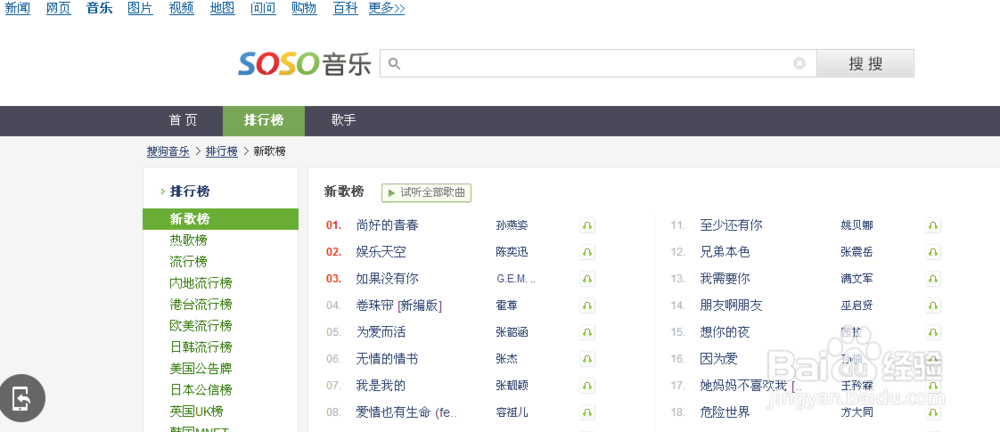Screen dimensions: 1000x432
Task: Click 排行榜 breadcrumb link
Action: (x=221, y=152)
